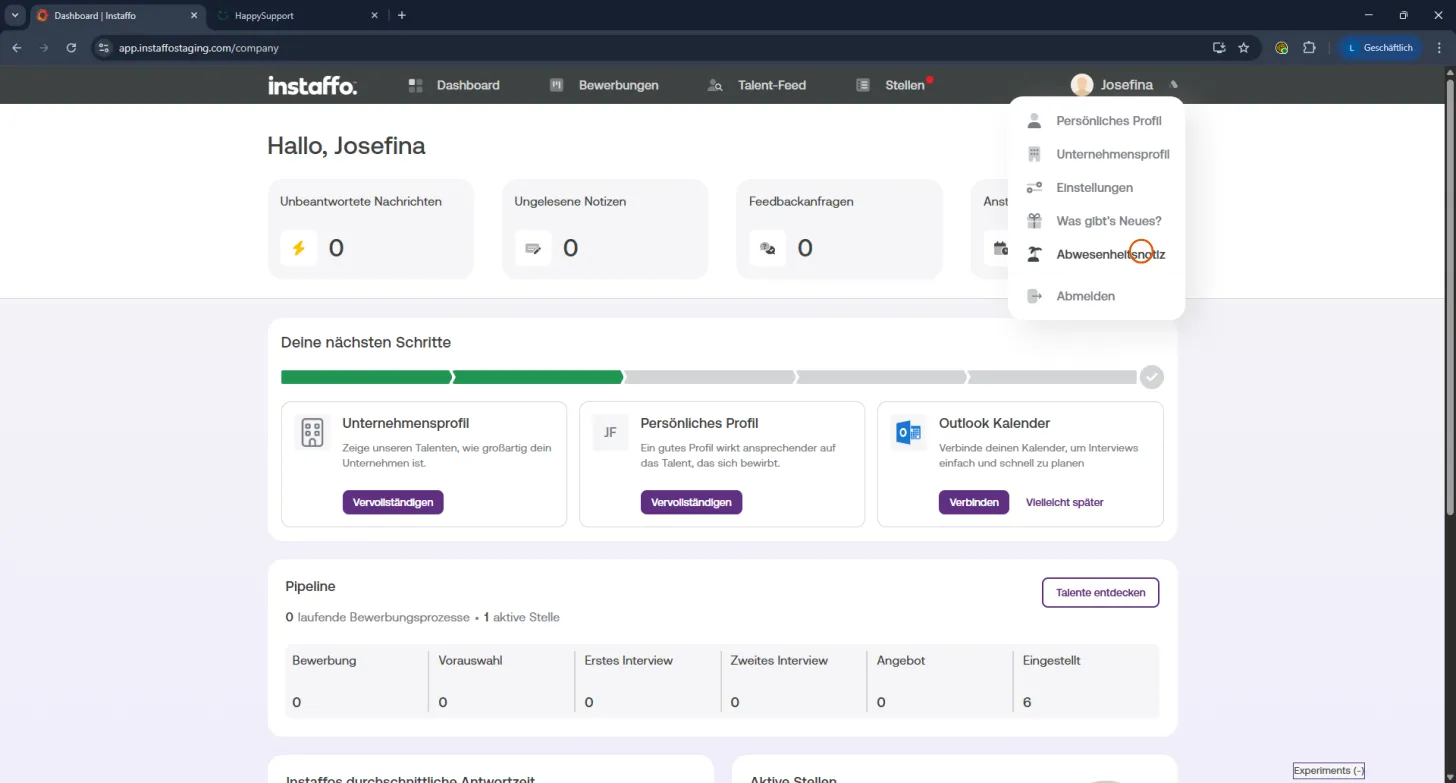The height and width of the screenshot is (783, 1456).
Task: Click the Talente entdecken button
Action: point(1100,592)
